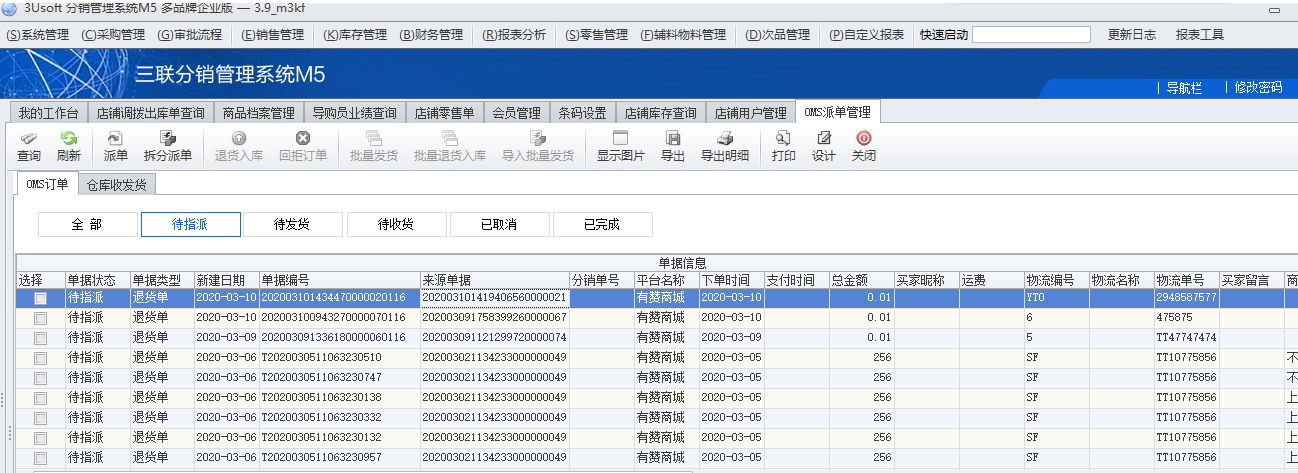Viewport: 1298px width, 473px height.
Task: Click the 打印 print toolbar icon
Action: point(784,147)
